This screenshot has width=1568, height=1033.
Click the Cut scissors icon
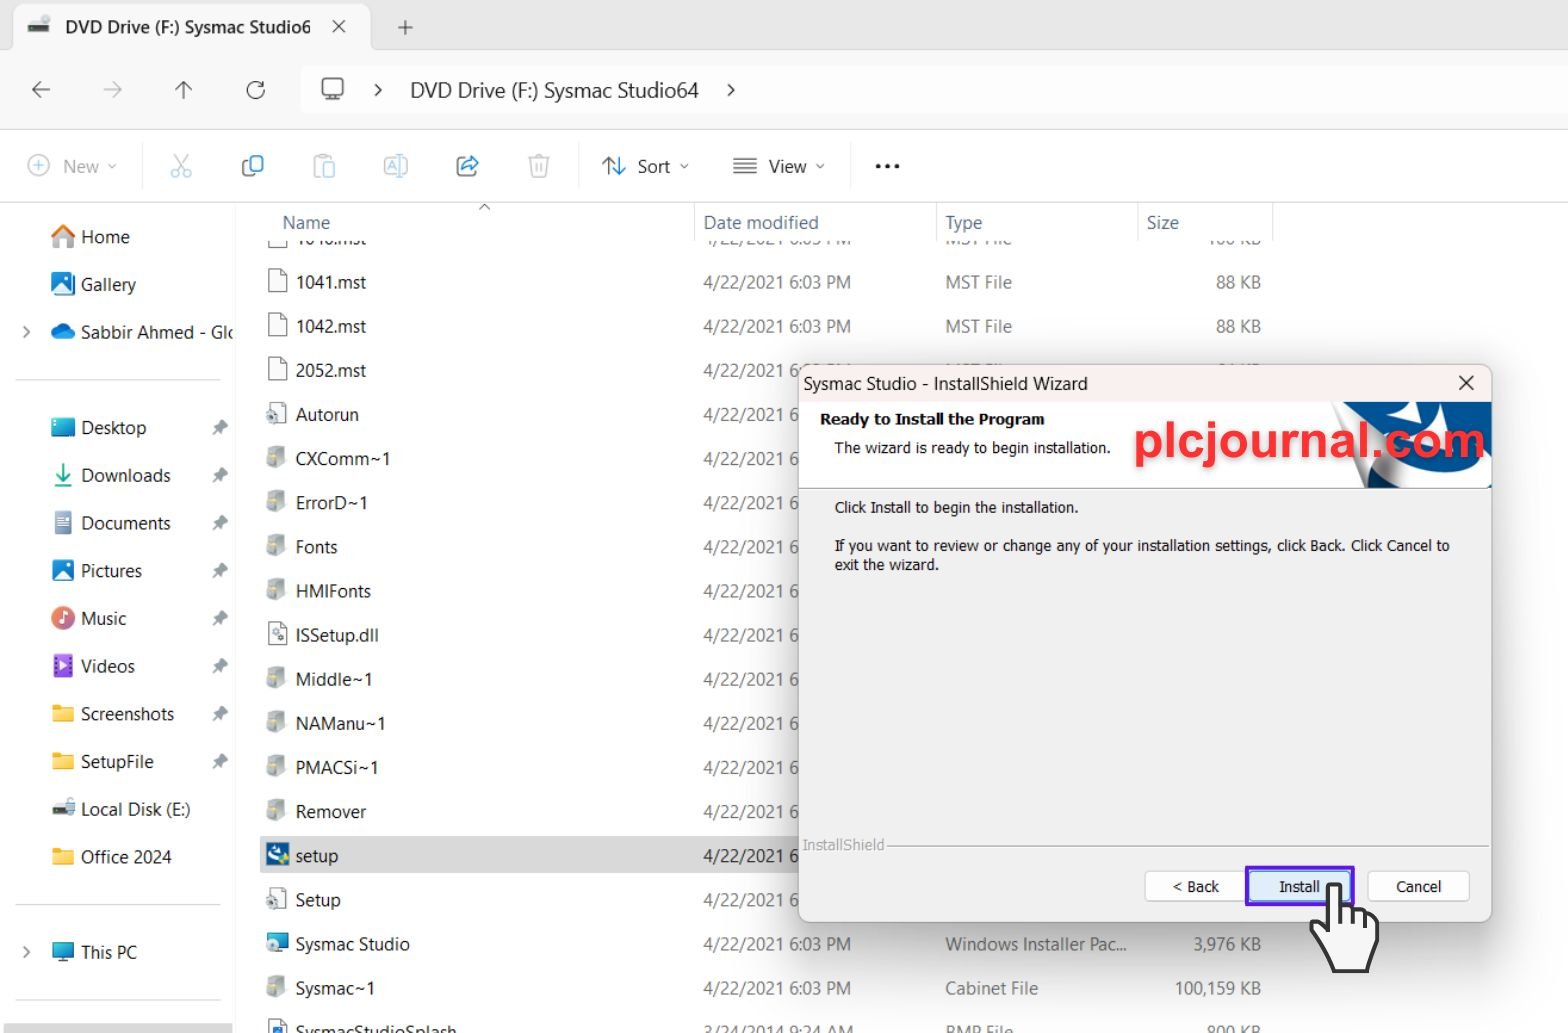(x=181, y=166)
